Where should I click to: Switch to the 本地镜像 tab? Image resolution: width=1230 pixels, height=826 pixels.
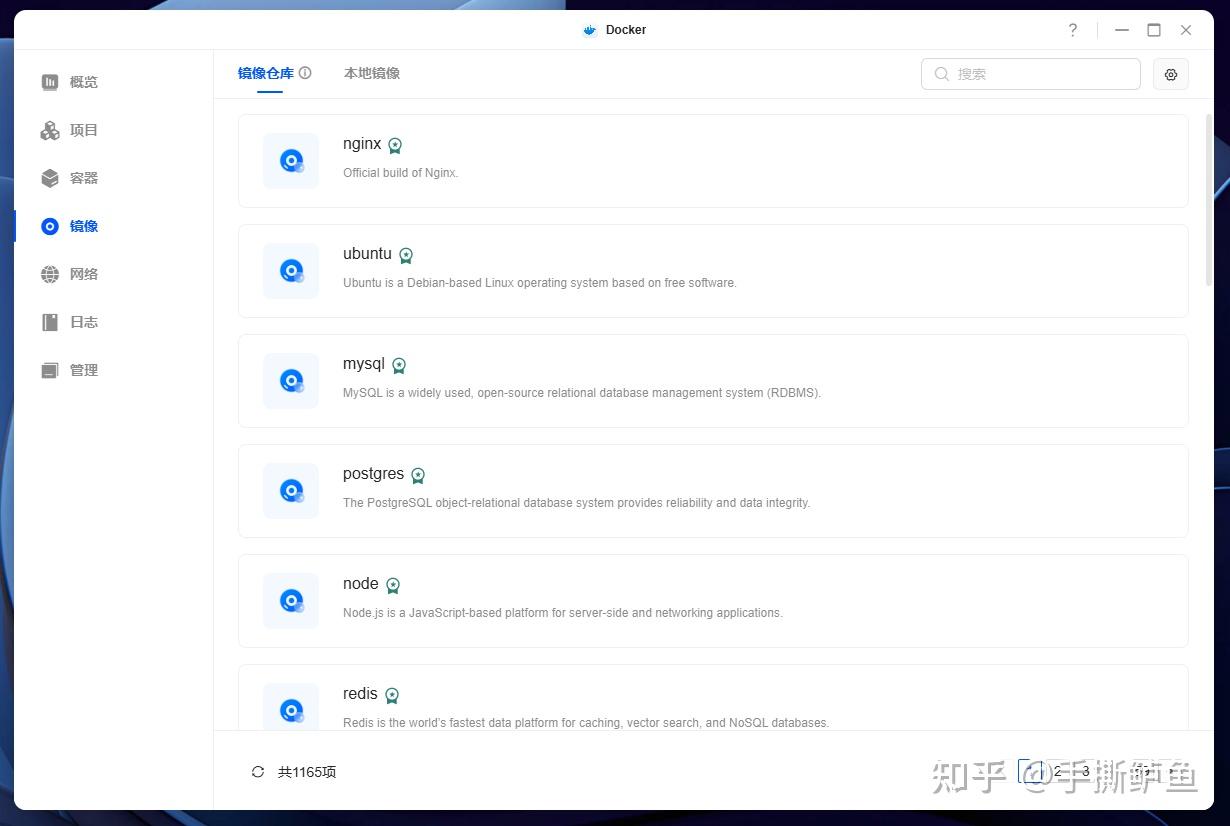372,73
